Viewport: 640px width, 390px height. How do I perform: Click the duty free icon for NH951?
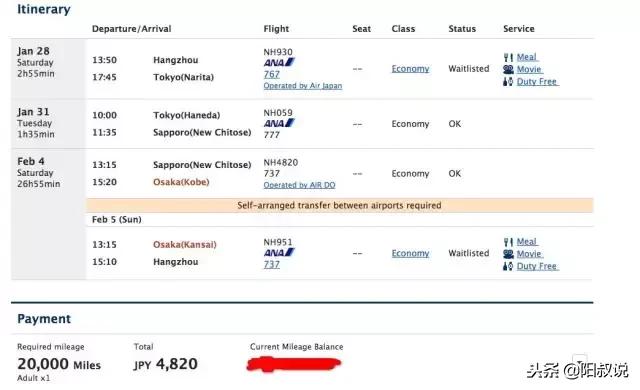(508, 266)
